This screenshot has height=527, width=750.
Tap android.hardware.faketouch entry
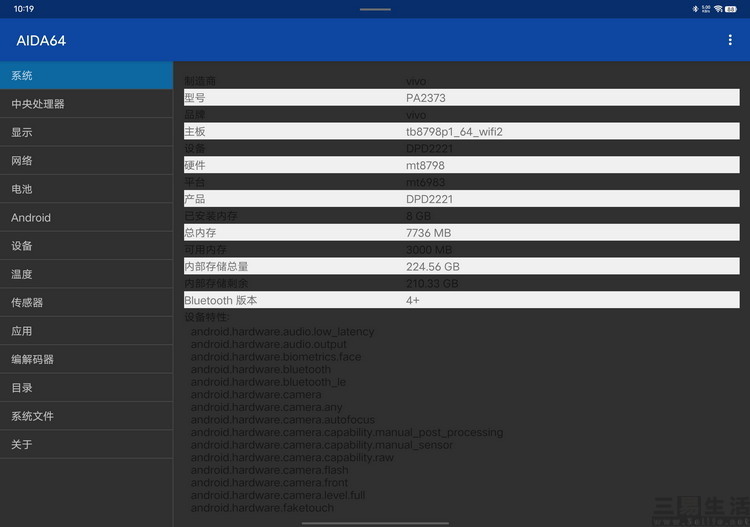click(x=262, y=507)
